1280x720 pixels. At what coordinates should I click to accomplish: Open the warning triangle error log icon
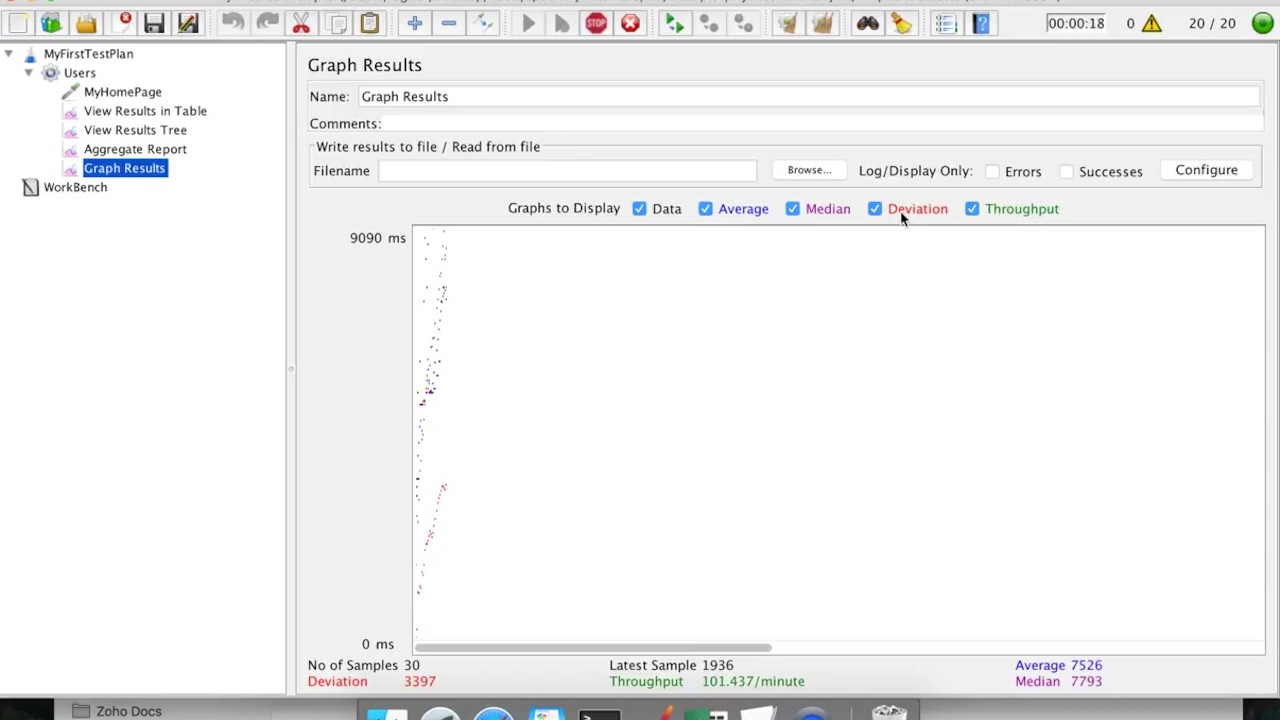(x=1152, y=23)
